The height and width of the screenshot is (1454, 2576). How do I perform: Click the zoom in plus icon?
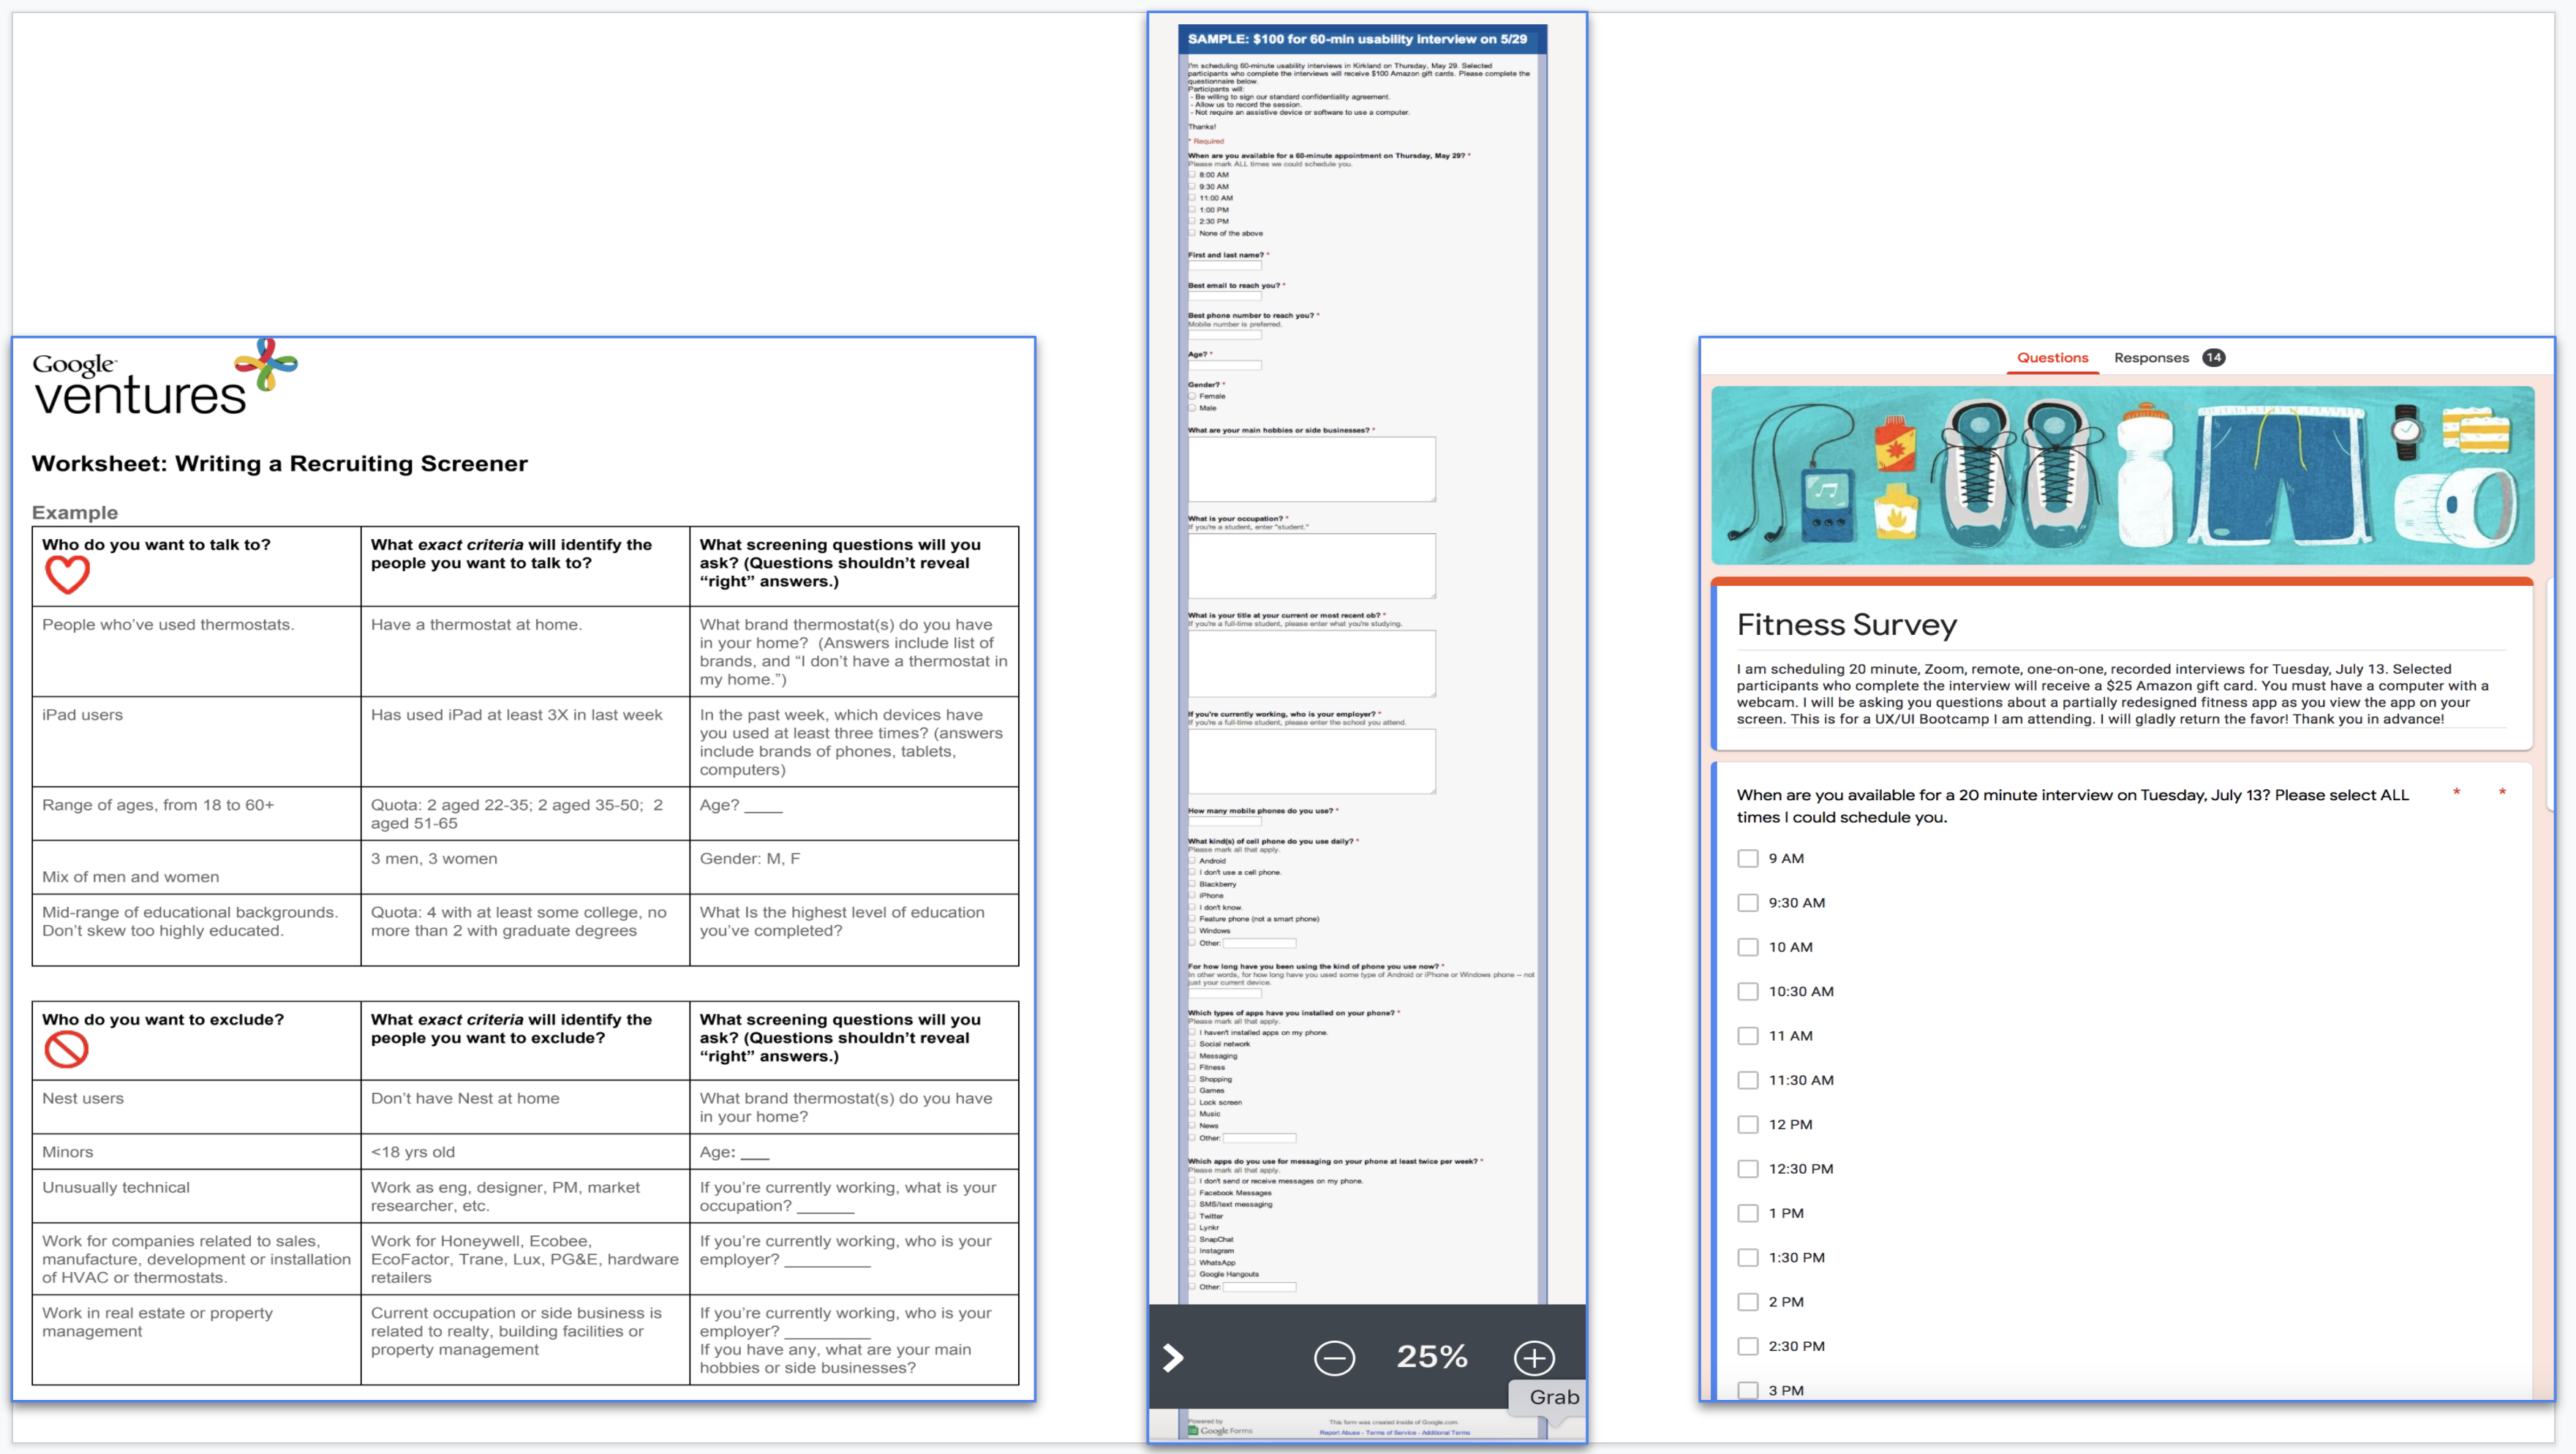[x=1534, y=1358]
